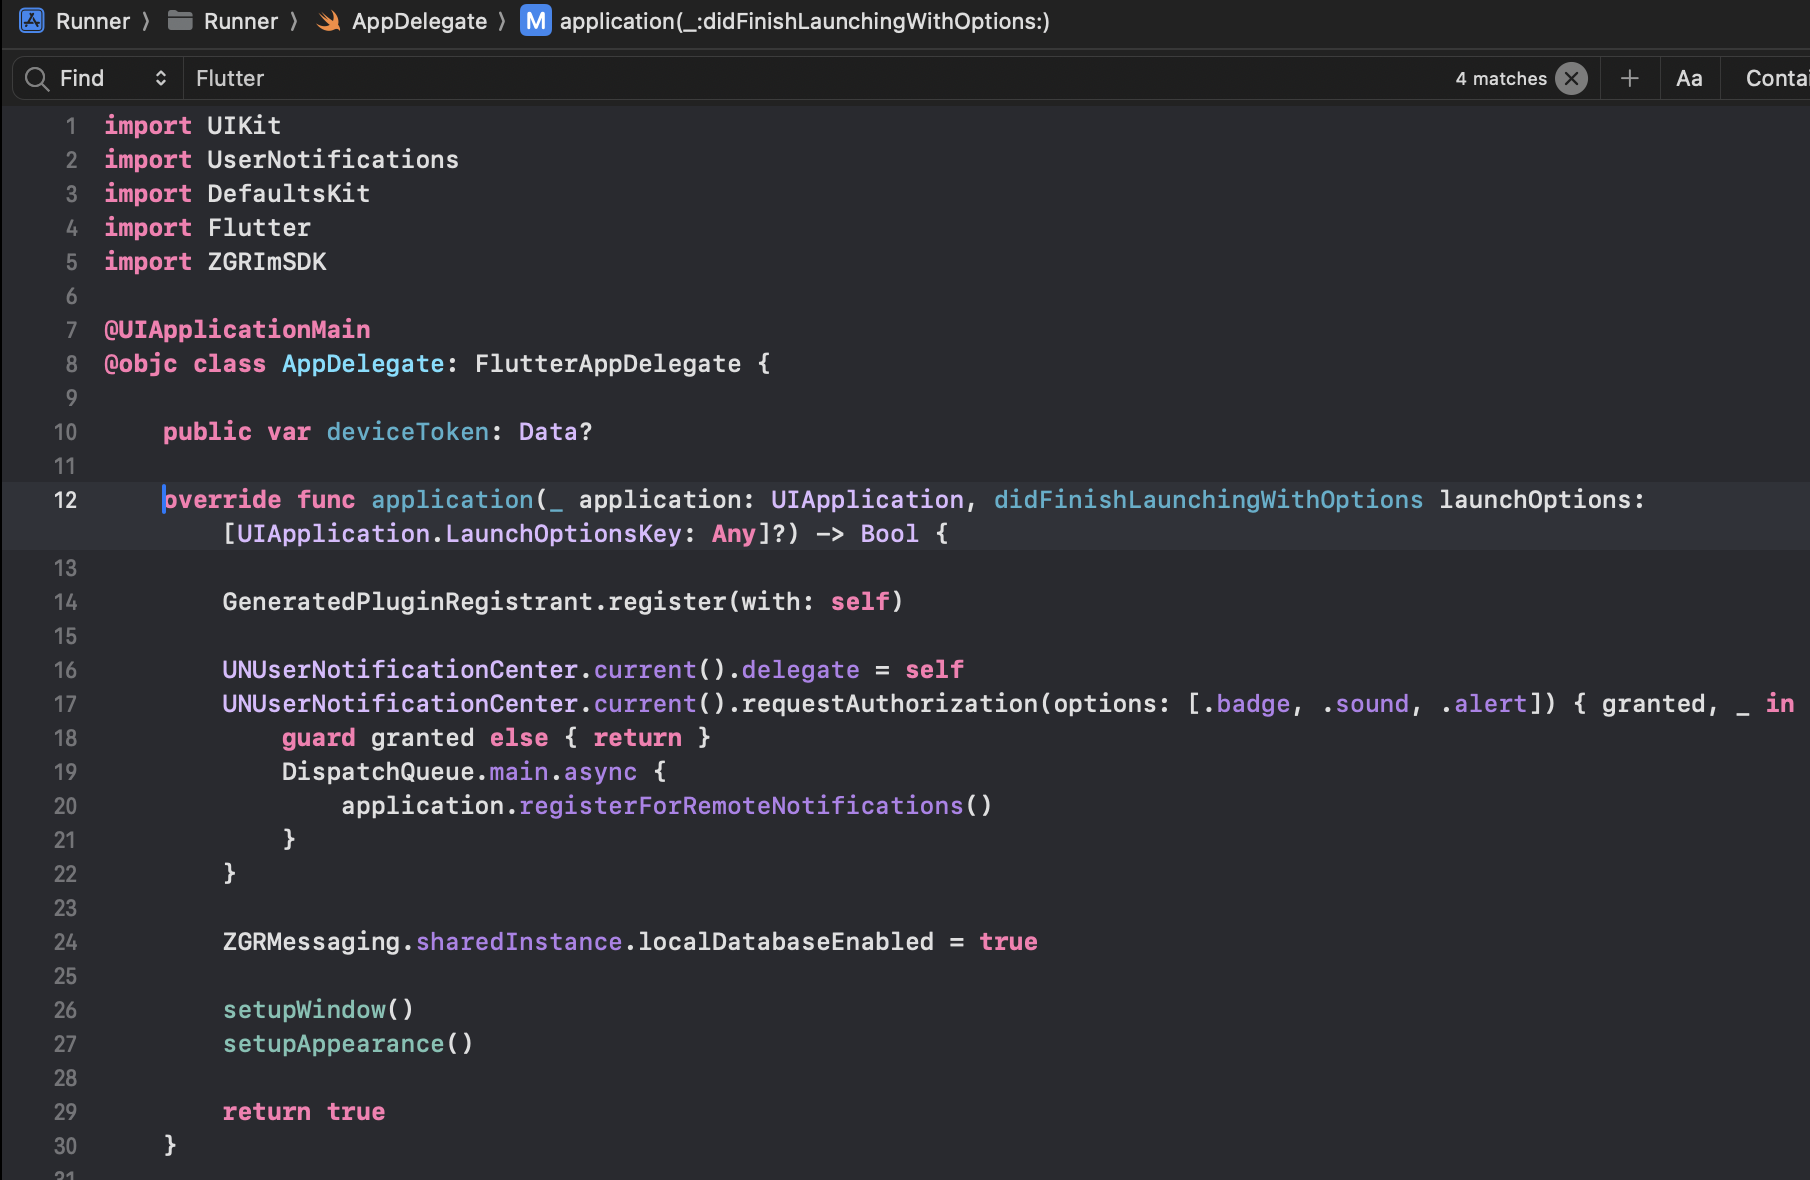Click 'sharedInstance' on line 24
The width and height of the screenshot is (1810, 1180).
click(519, 942)
